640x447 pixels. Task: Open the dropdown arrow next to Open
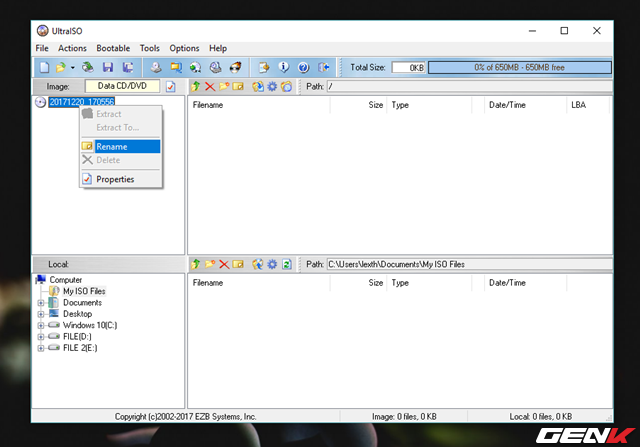(x=72, y=68)
